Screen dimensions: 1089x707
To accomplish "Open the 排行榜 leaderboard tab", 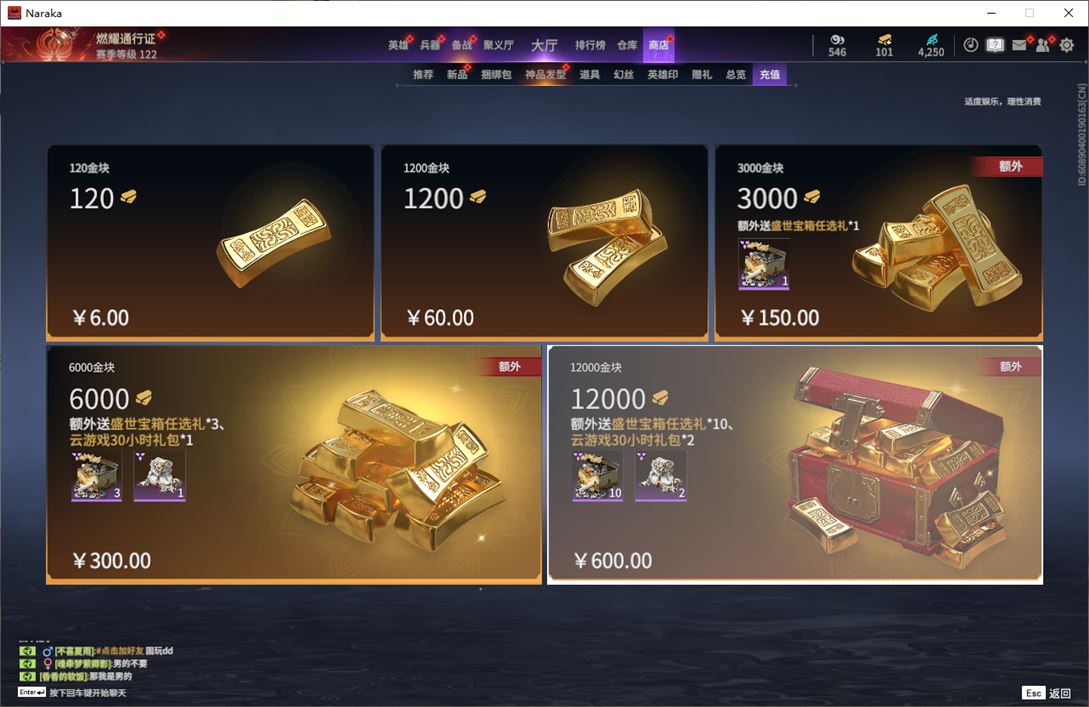I will point(590,45).
